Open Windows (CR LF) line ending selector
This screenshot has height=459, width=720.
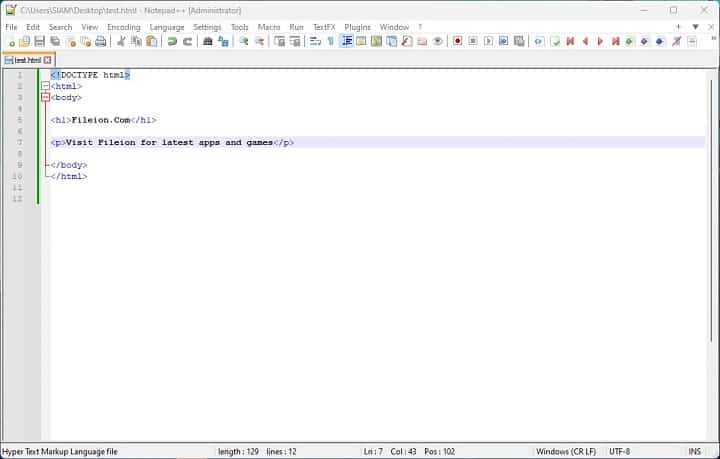tap(566, 452)
